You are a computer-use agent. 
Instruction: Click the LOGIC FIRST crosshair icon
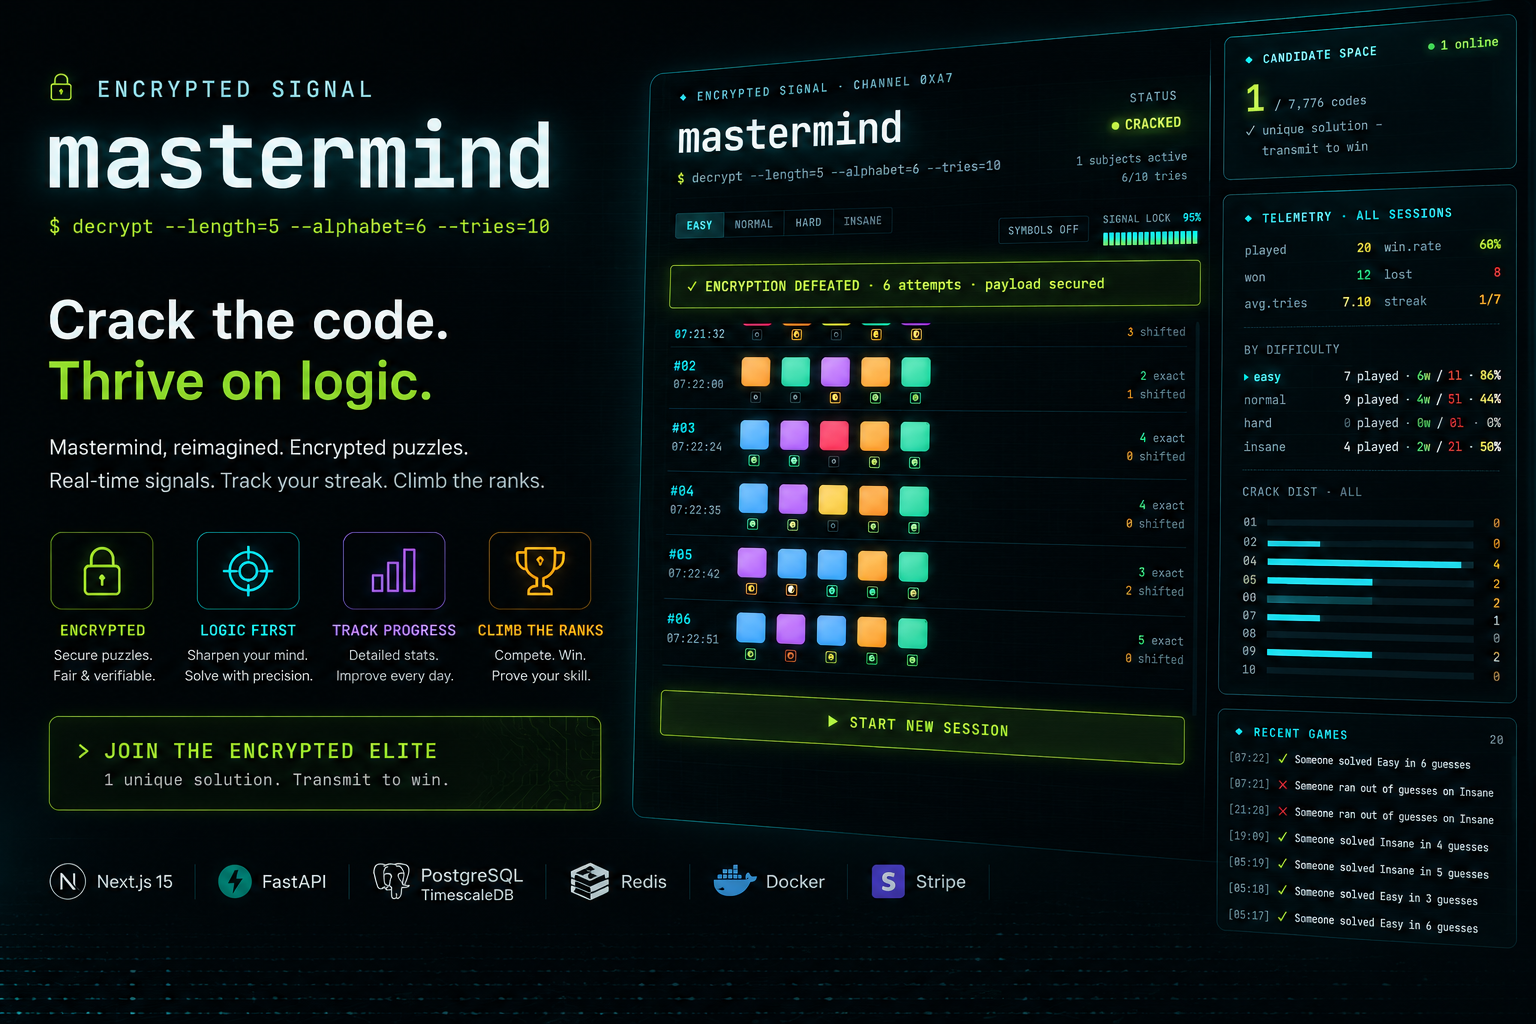click(248, 571)
